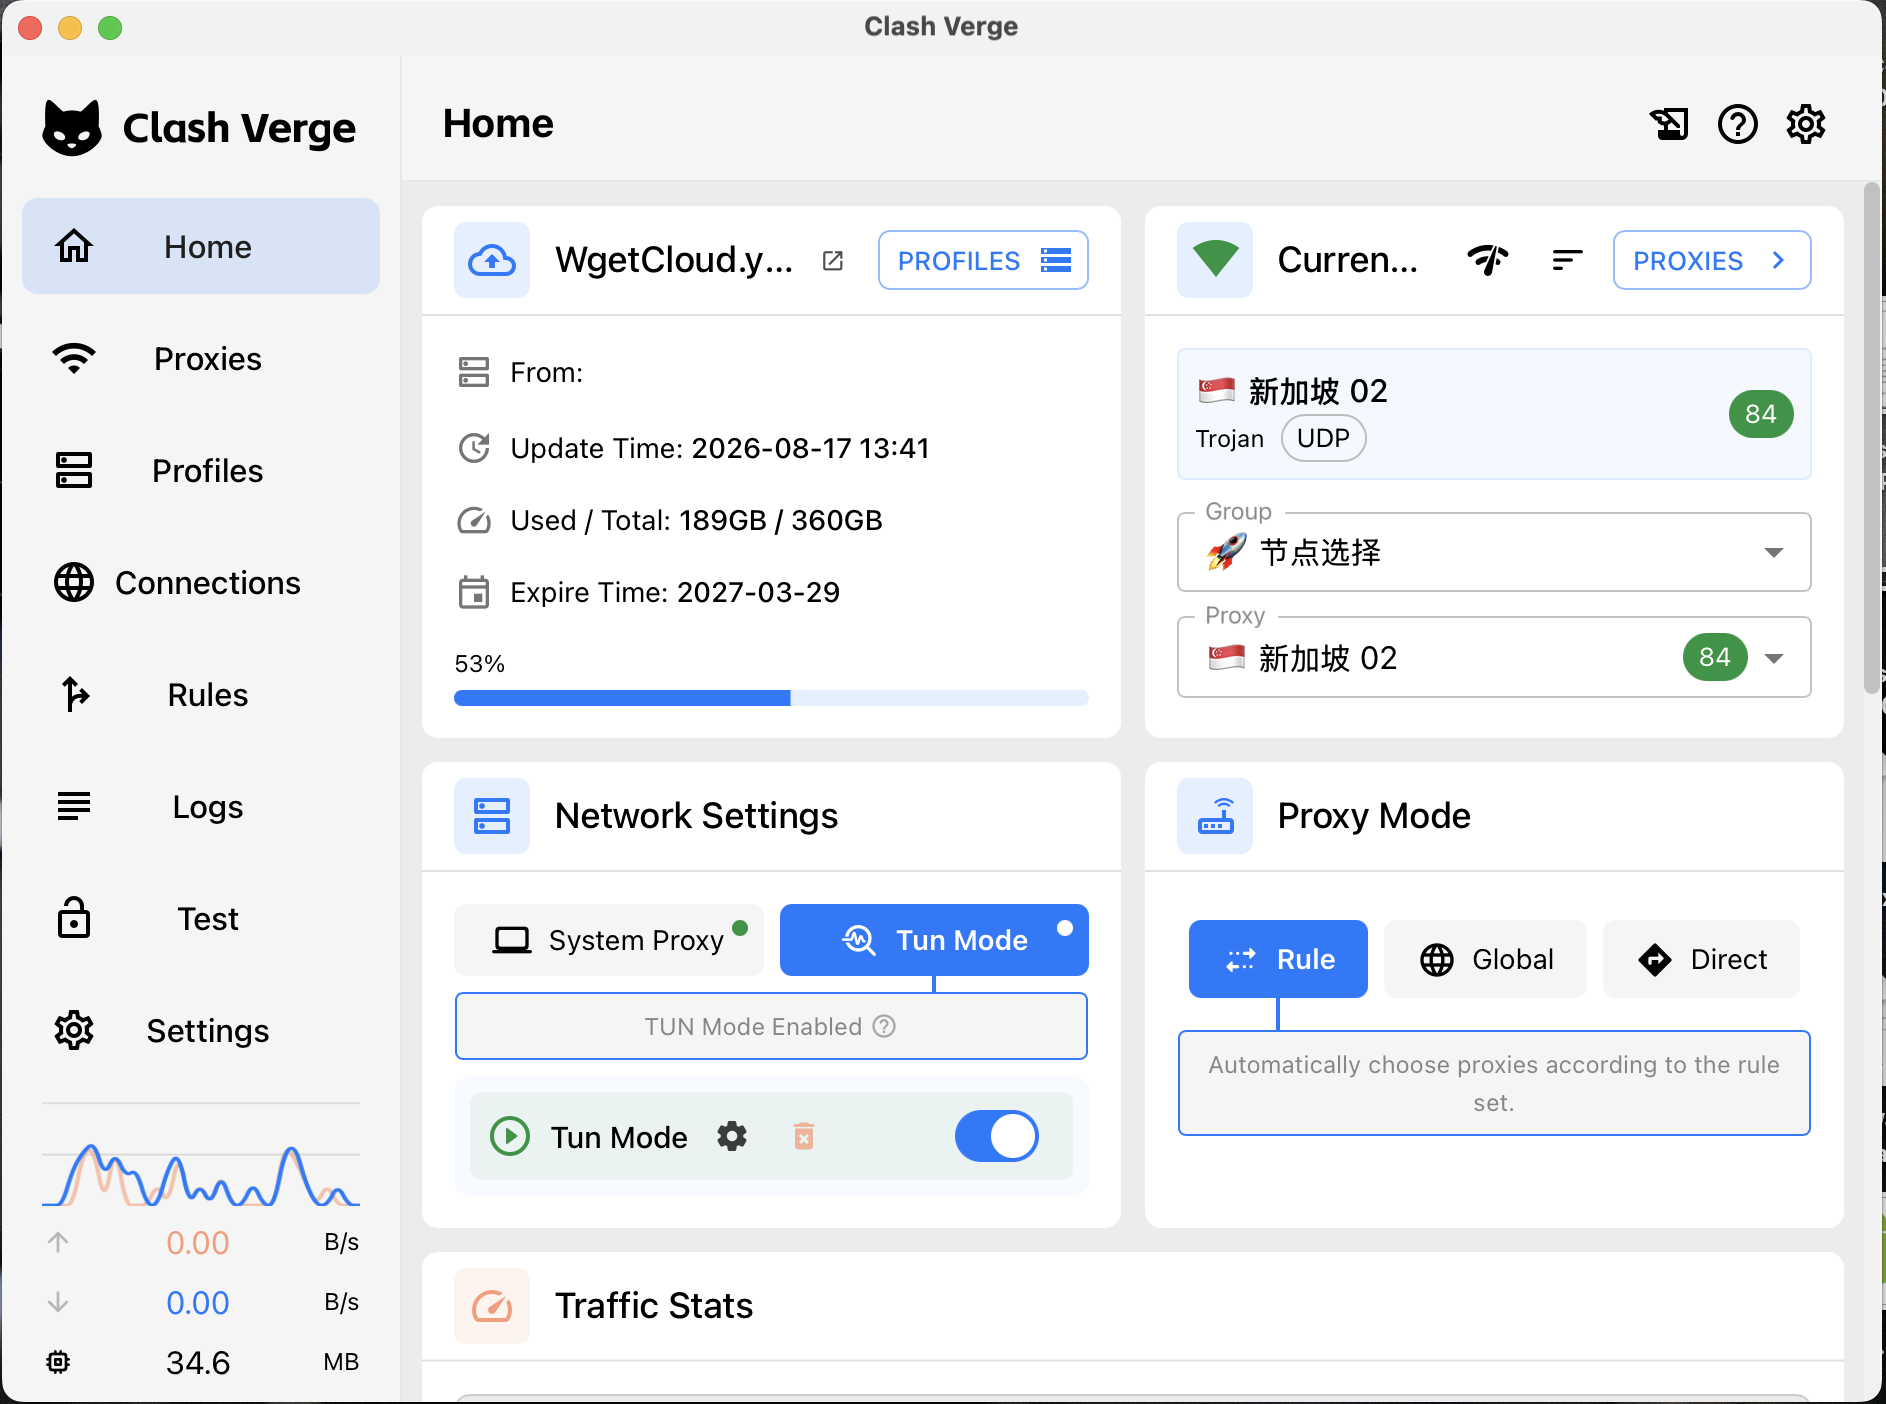
Task: Expand the Proxy 新加坡 02 dropdown
Action: click(1494, 657)
